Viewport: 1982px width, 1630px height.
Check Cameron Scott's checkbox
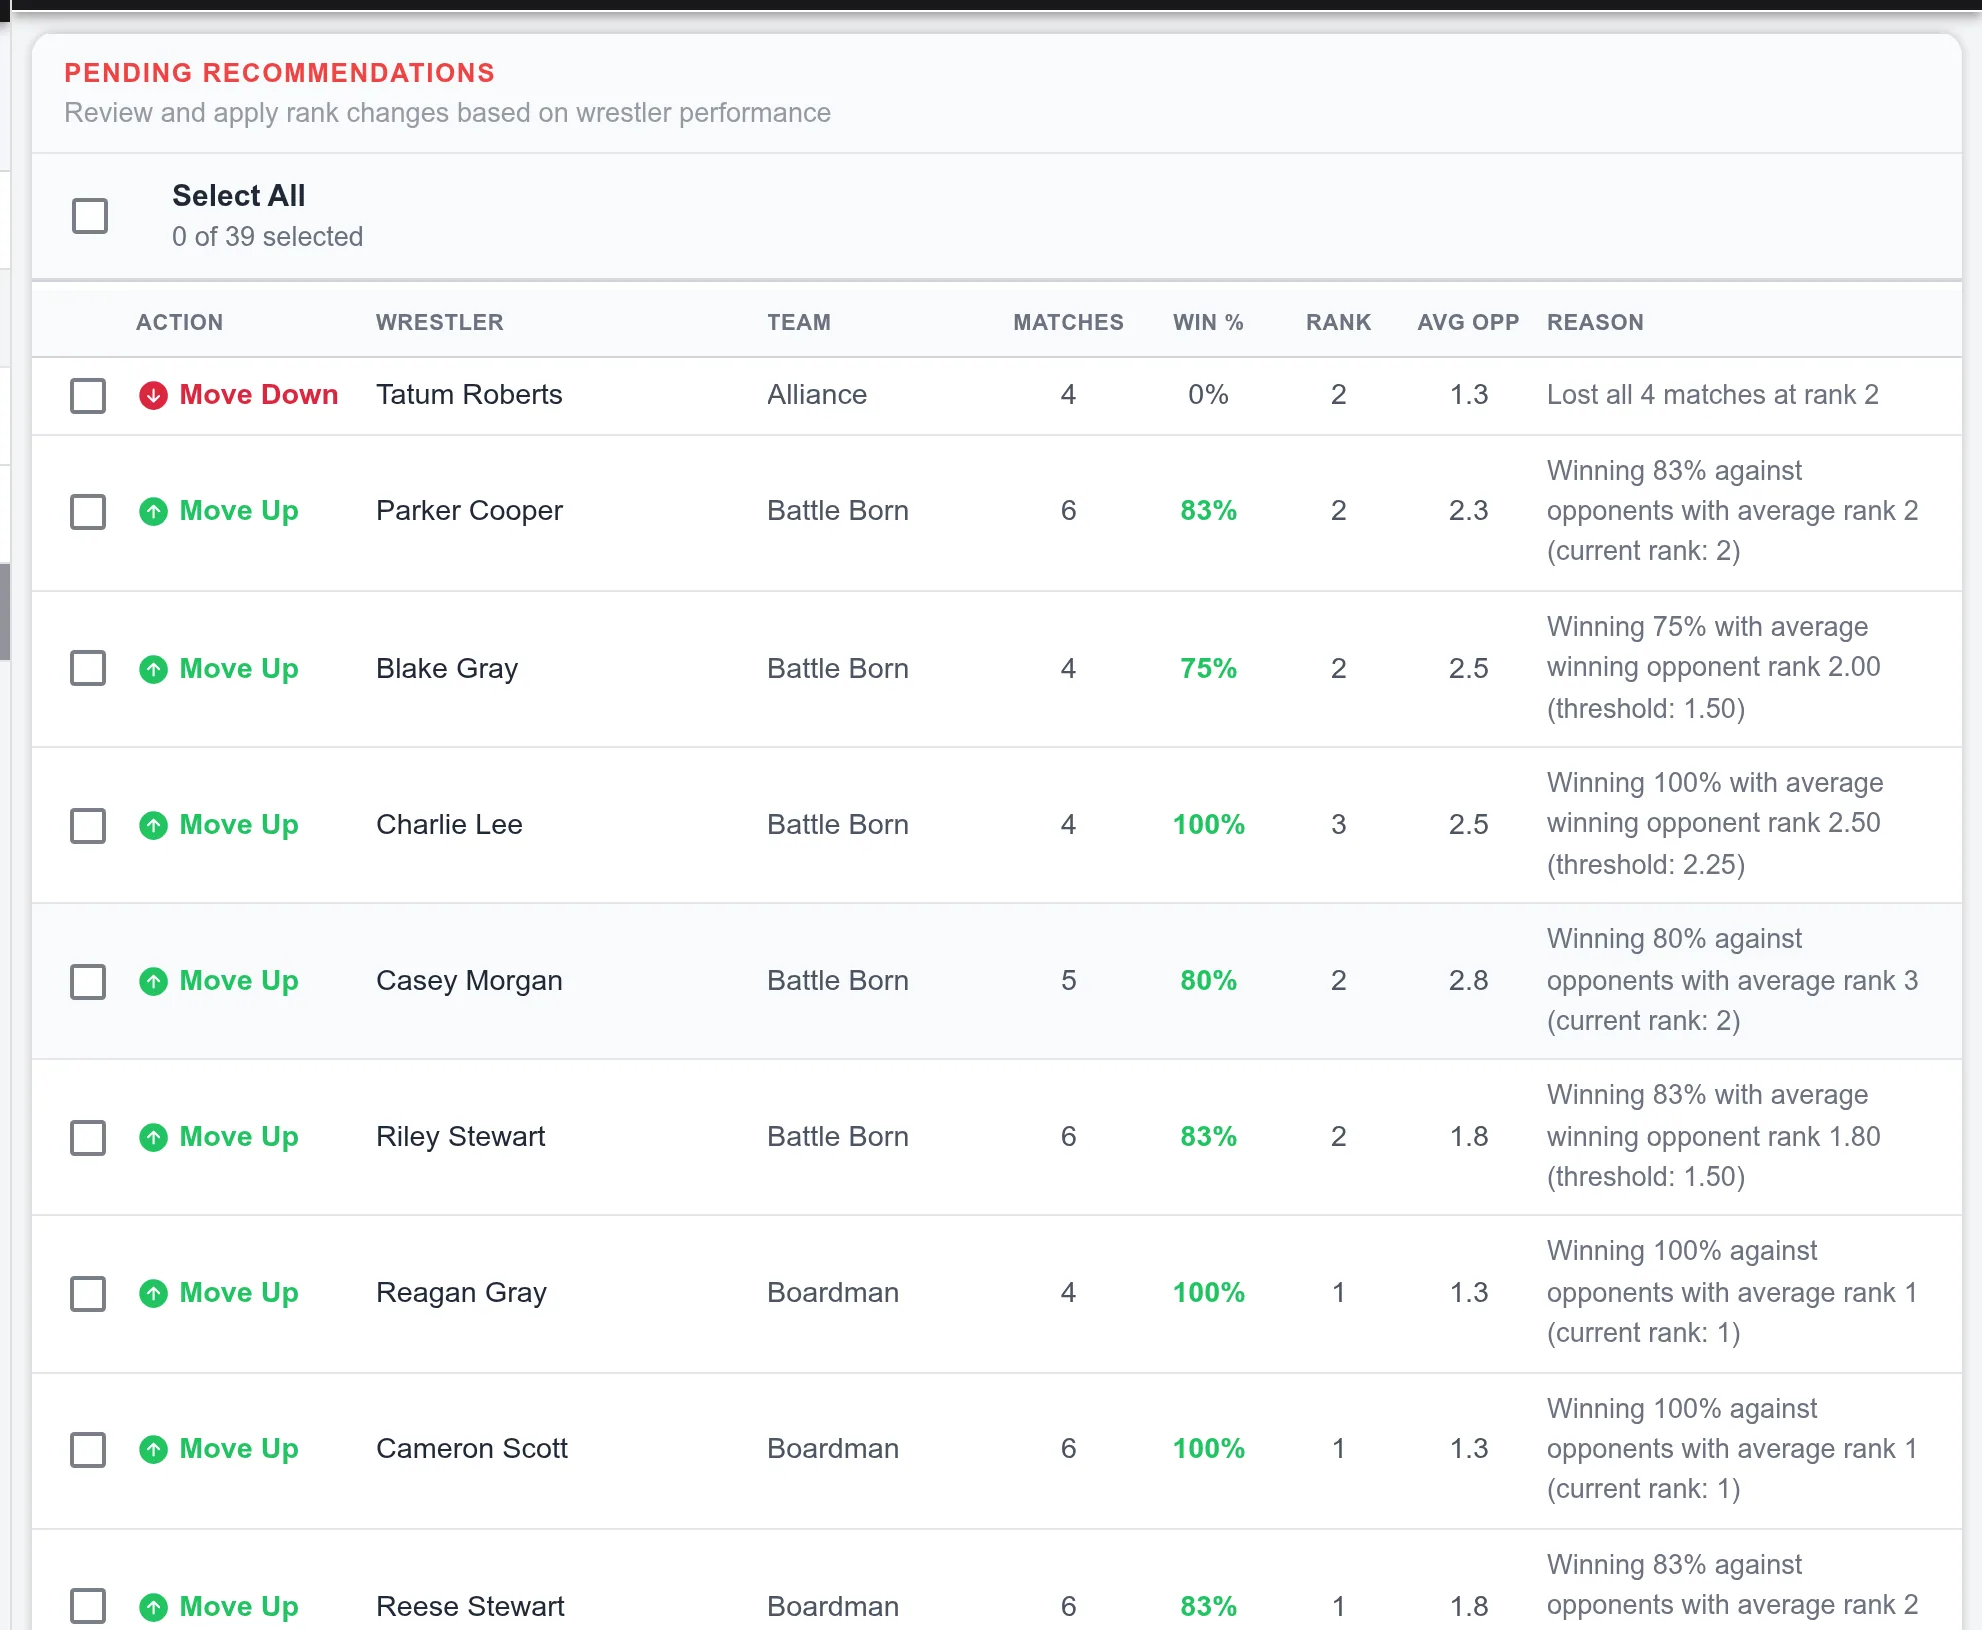tap(88, 1449)
